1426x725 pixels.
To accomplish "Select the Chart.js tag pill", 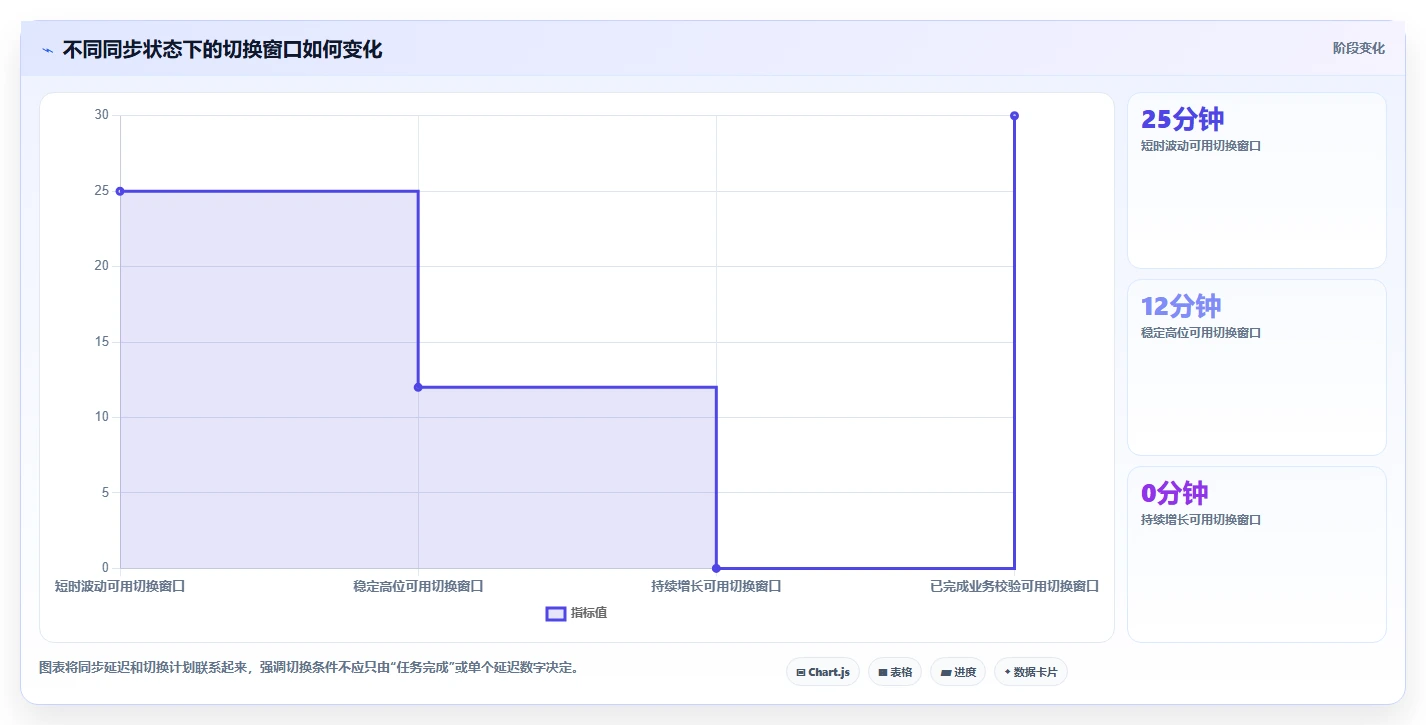I will [823, 672].
